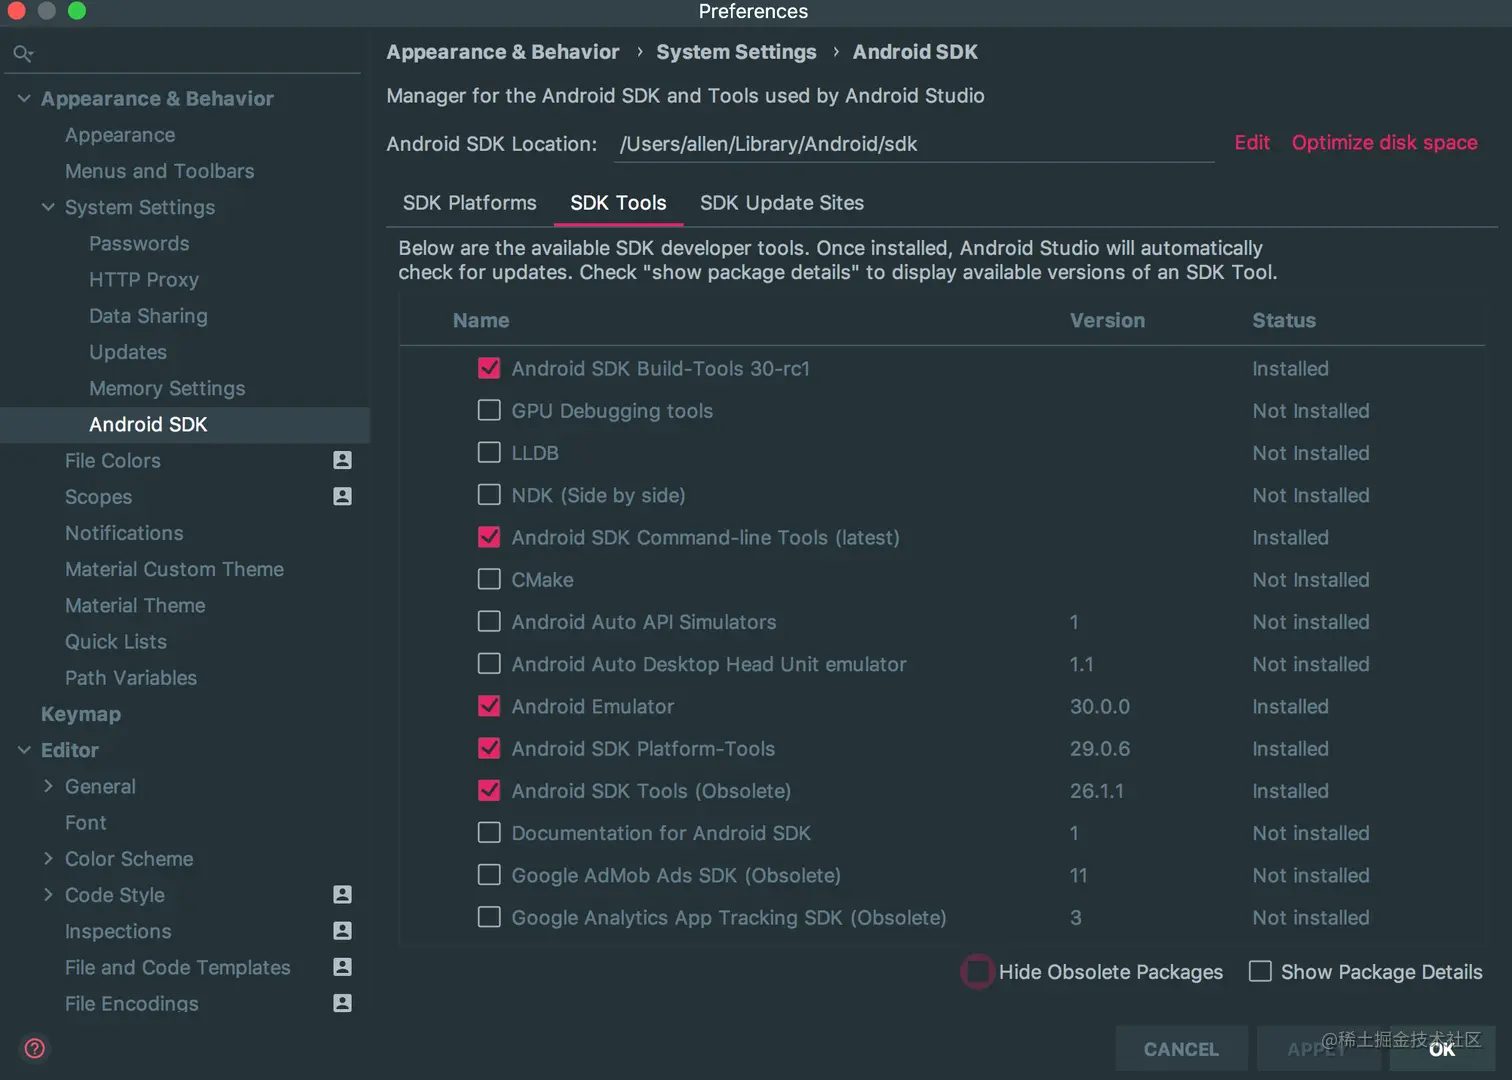1512x1080 pixels.
Task: Click the profile icon beside Scopes
Action: point(342,496)
